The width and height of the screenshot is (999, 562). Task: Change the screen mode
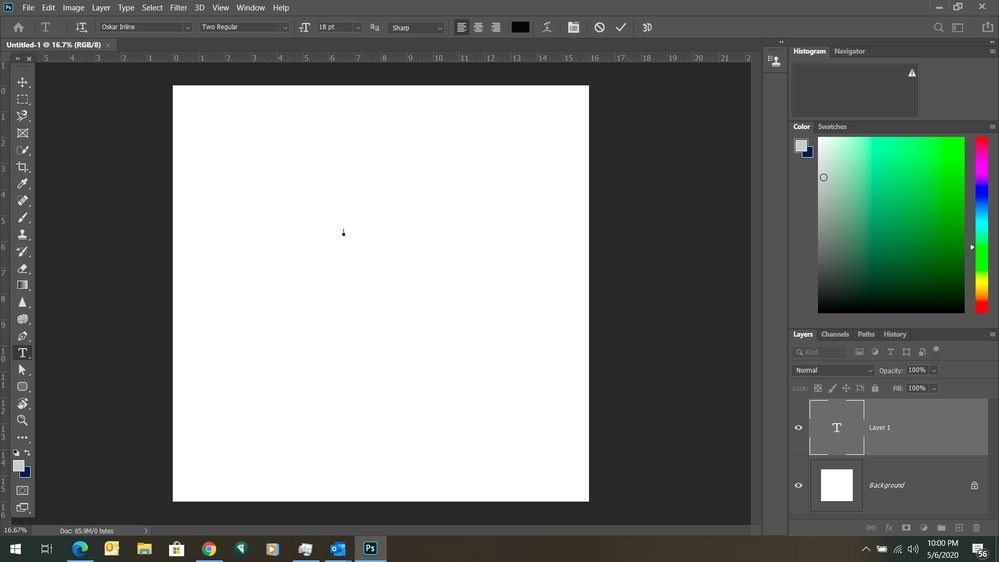click(22, 508)
